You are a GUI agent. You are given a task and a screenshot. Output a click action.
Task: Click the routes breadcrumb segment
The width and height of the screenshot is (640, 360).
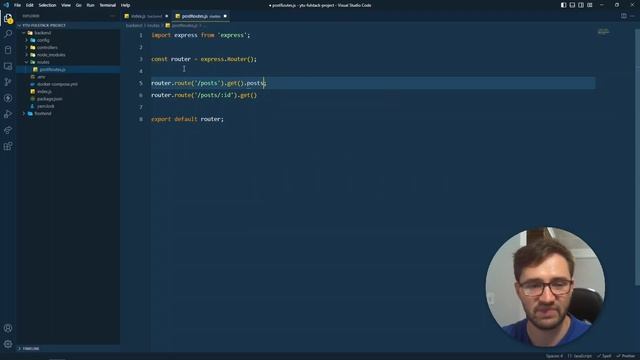click(153, 25)
